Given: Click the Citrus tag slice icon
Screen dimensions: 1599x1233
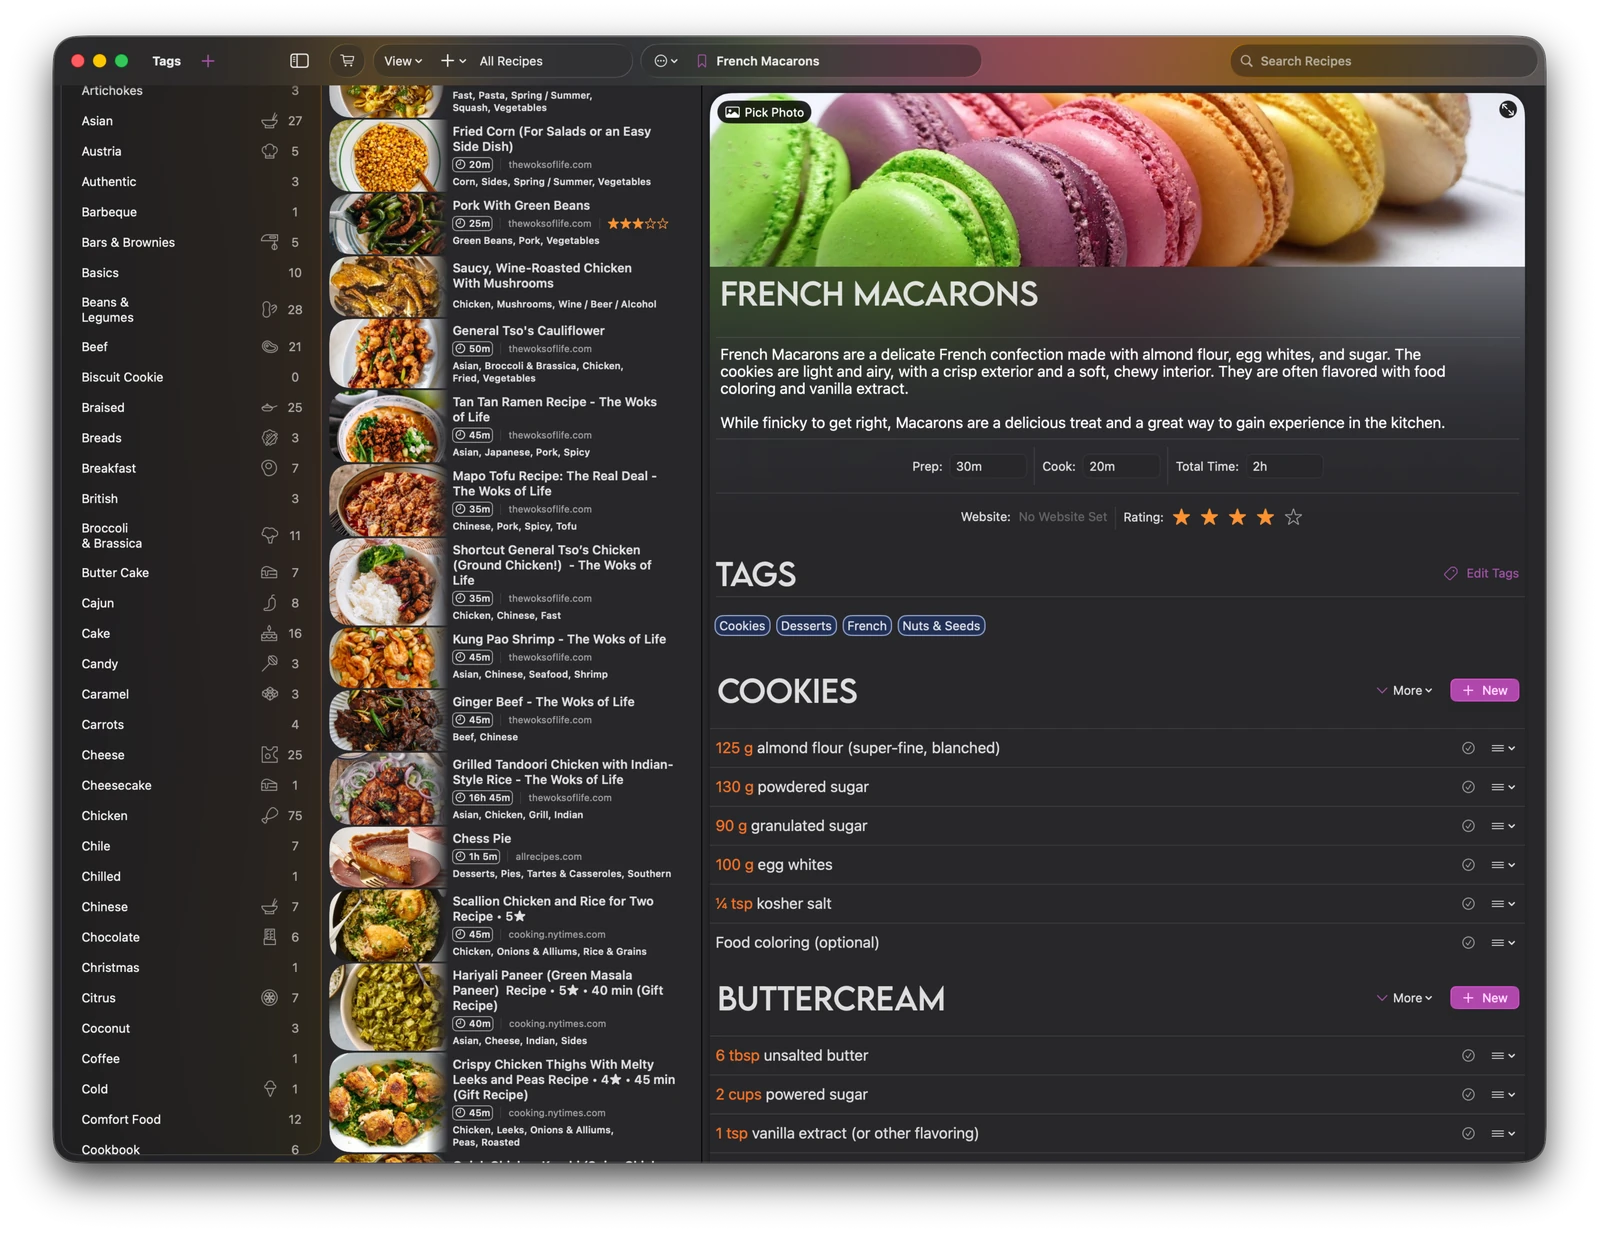Looking at the screenshot, I should [x=269, y=997].
